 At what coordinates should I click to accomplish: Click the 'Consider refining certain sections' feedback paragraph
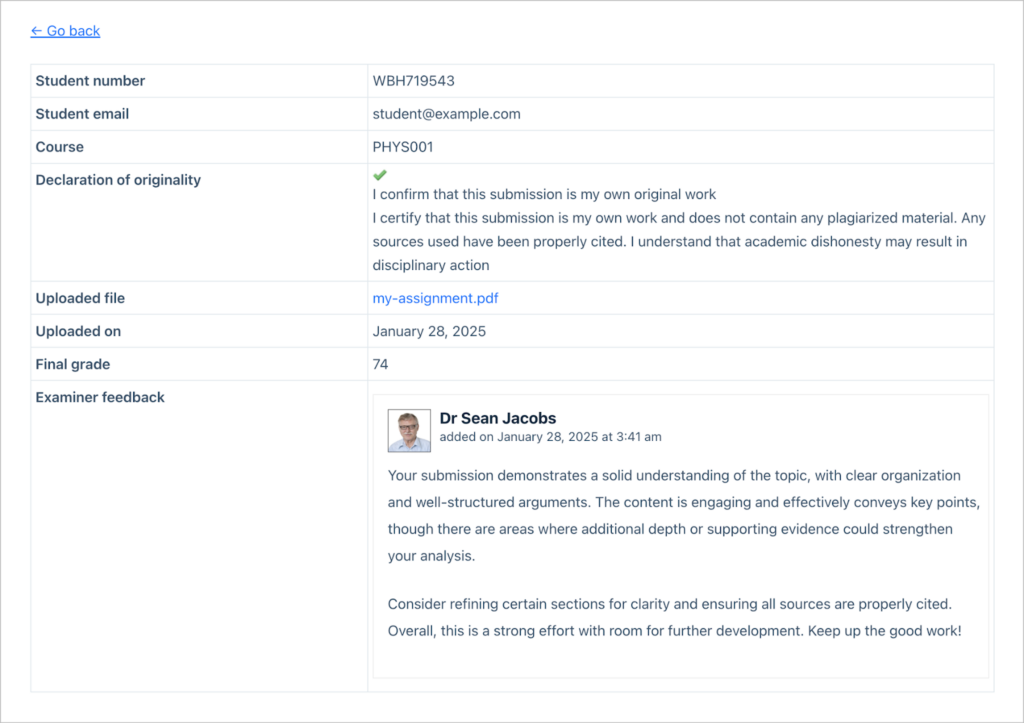[675, 617]
